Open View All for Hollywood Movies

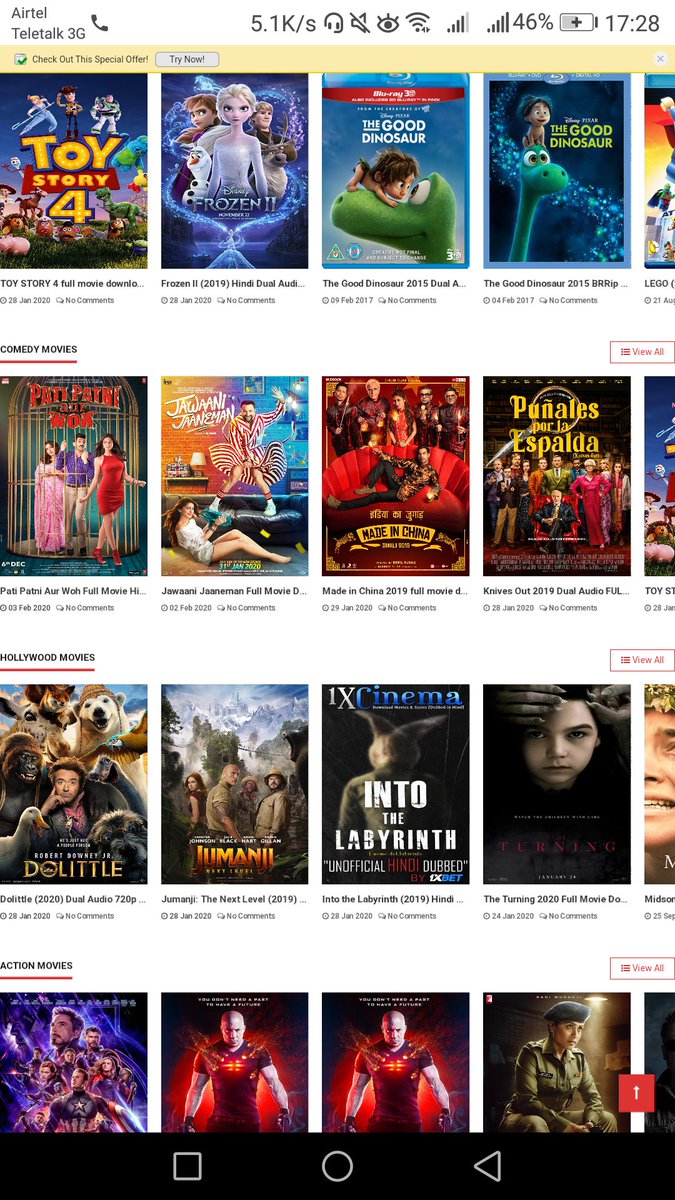[642, 660]
